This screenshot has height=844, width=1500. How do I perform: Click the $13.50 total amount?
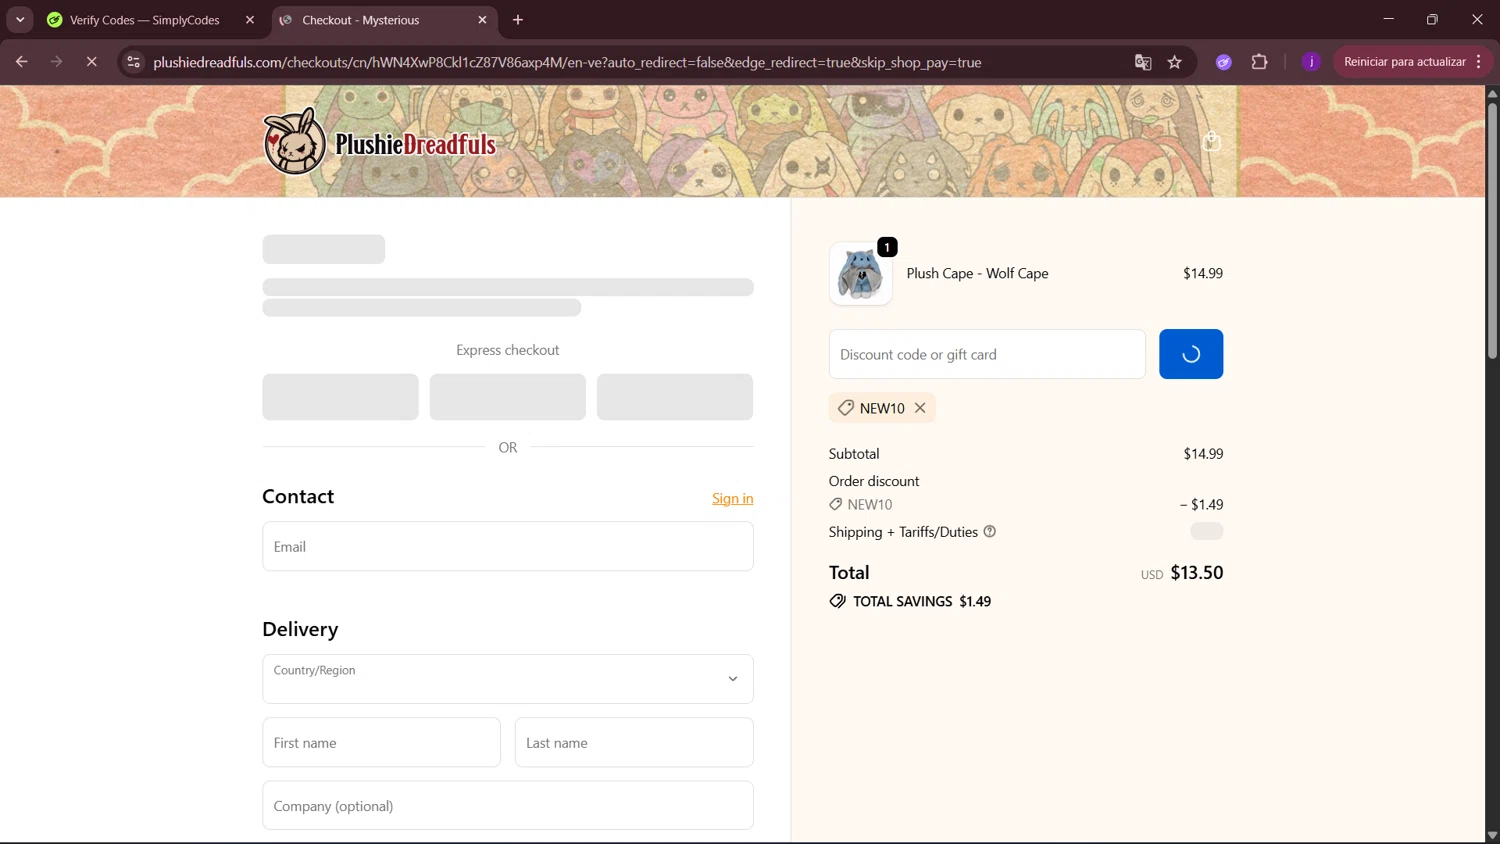point(1196,572)
